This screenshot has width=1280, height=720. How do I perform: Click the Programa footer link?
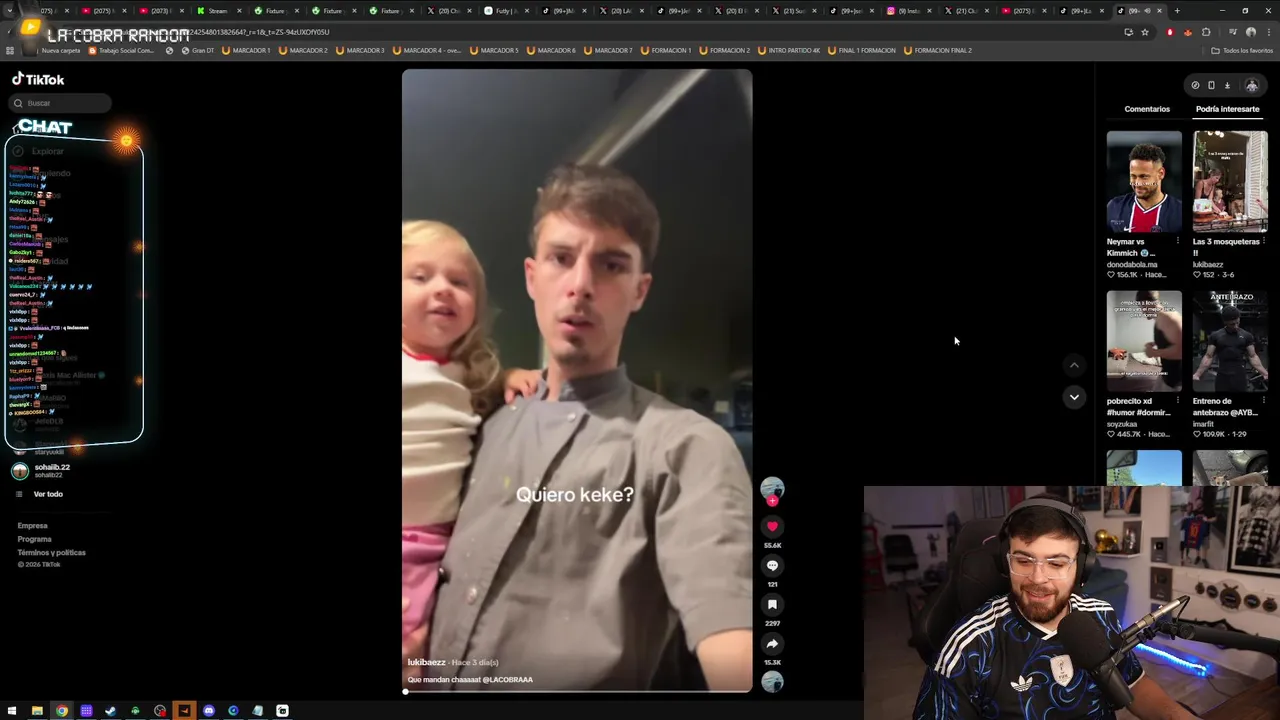coord(34,539)
